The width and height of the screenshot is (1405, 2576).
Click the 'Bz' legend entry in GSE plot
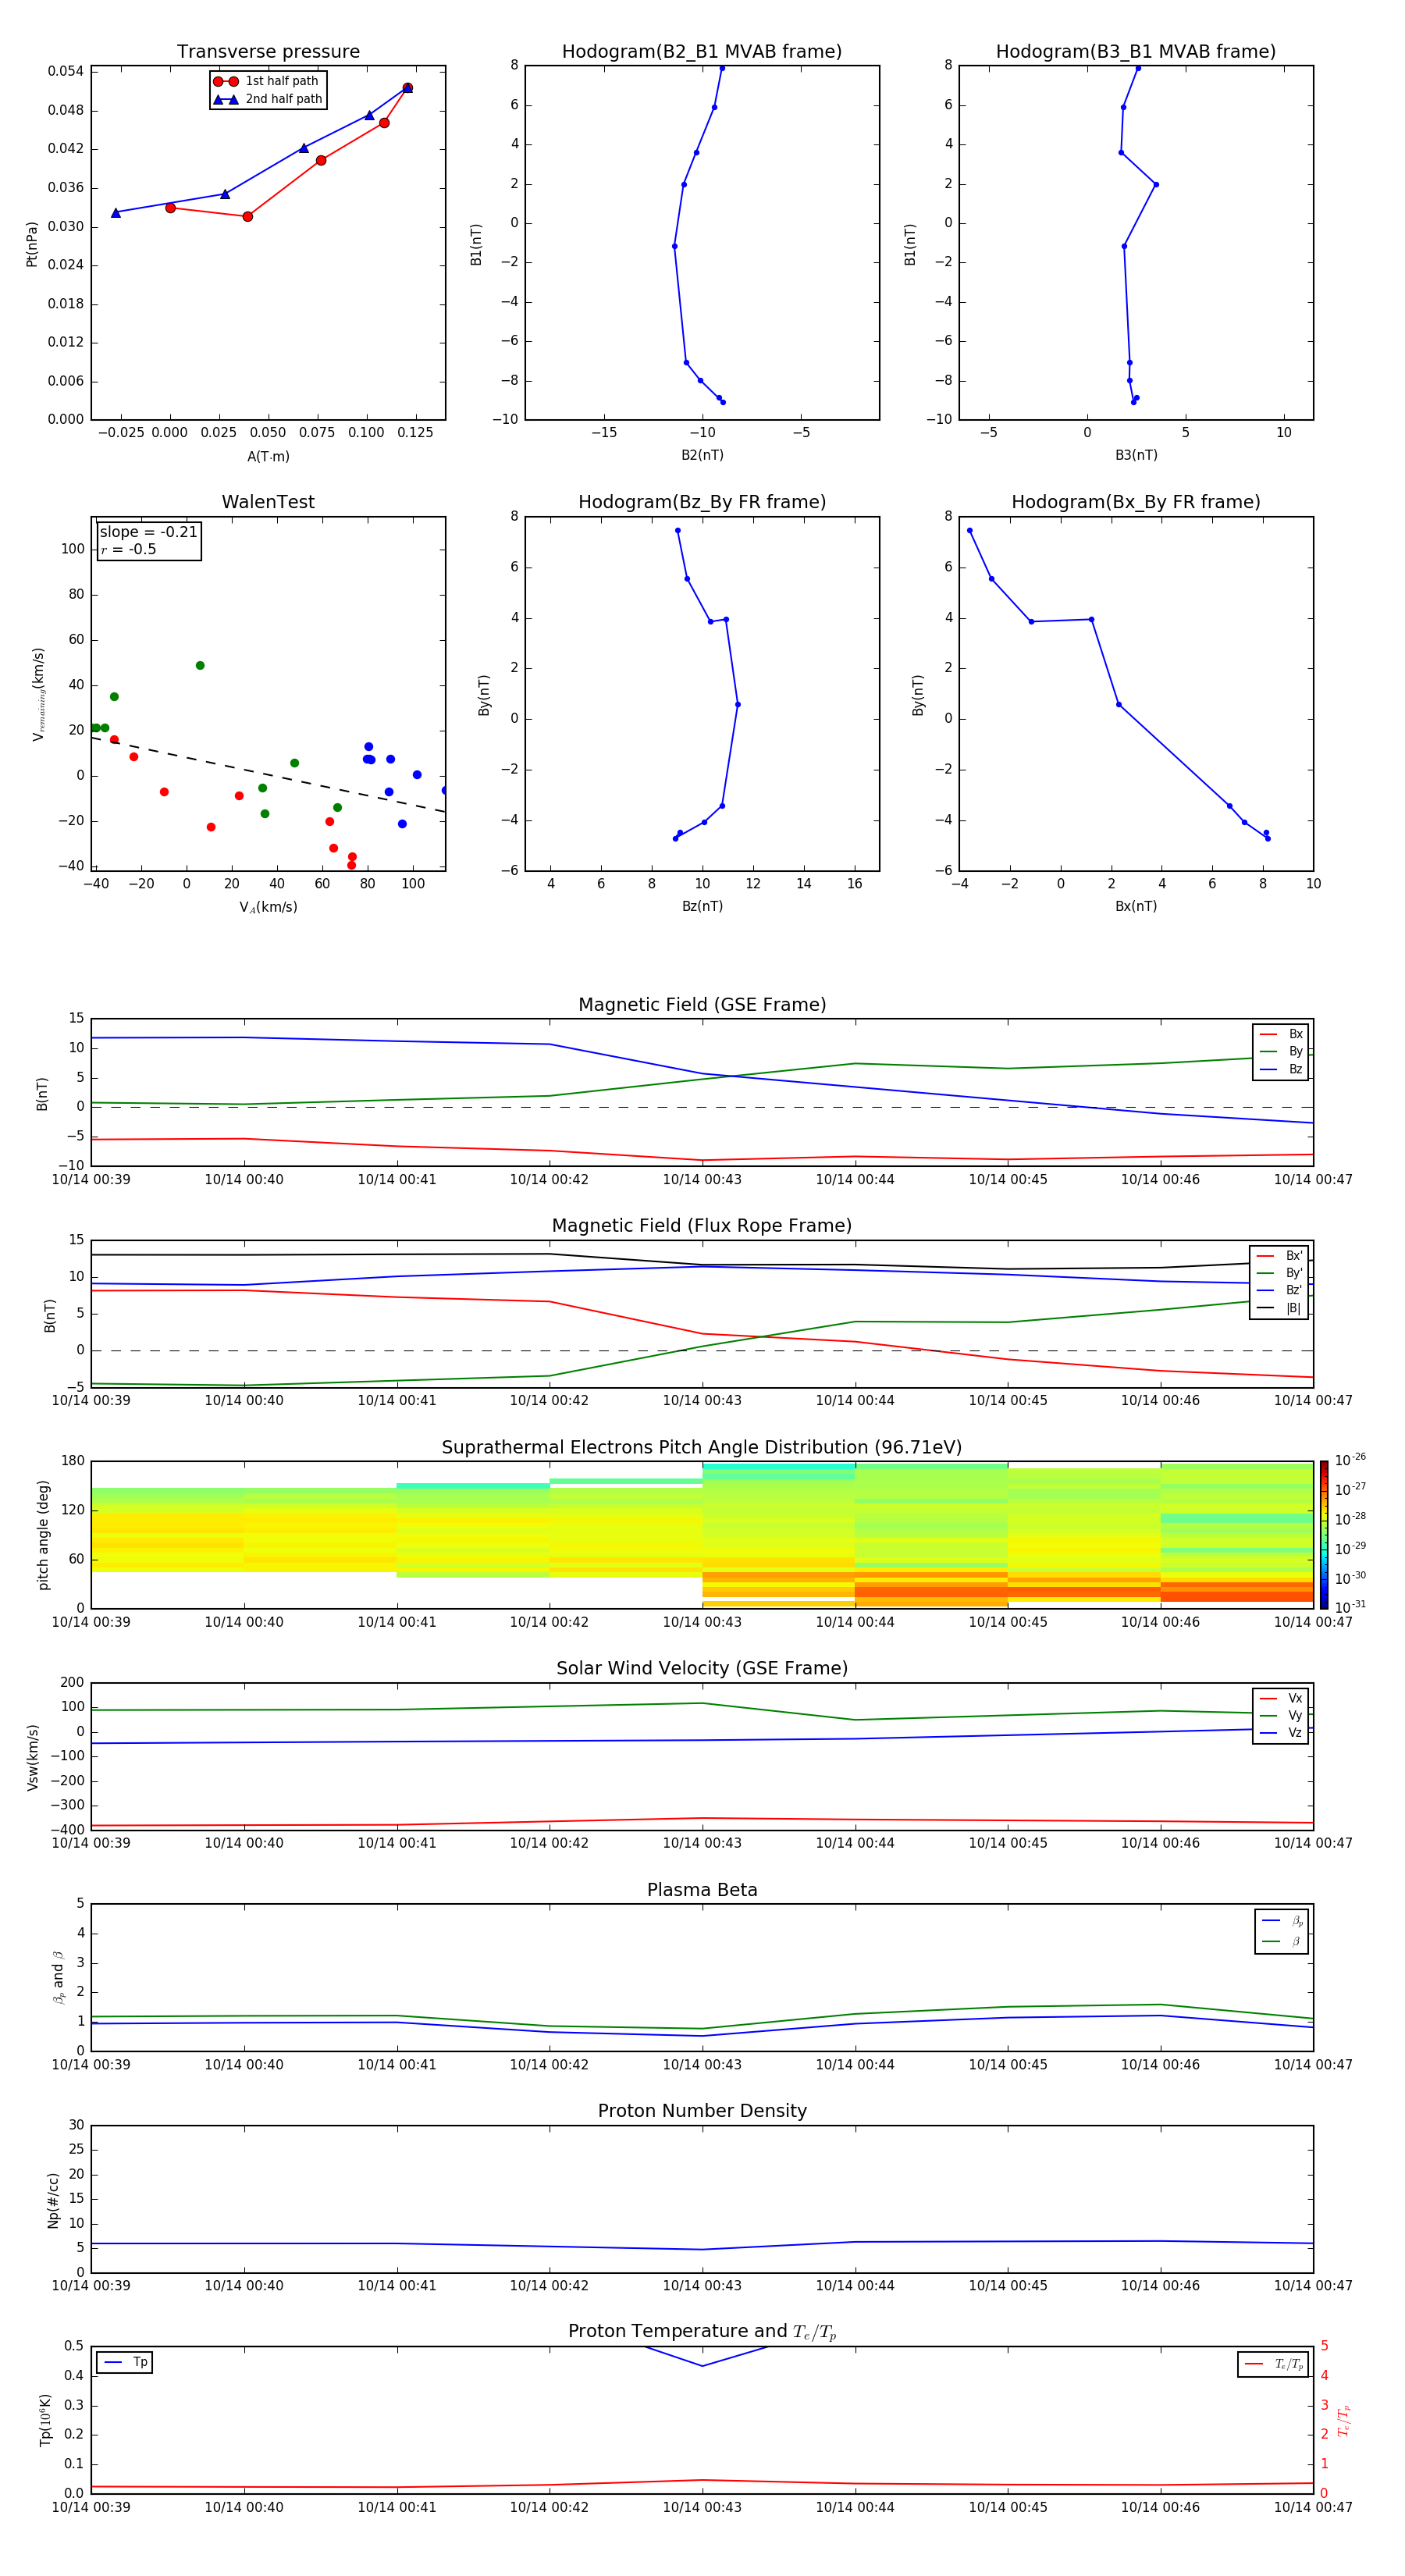1281,1069
